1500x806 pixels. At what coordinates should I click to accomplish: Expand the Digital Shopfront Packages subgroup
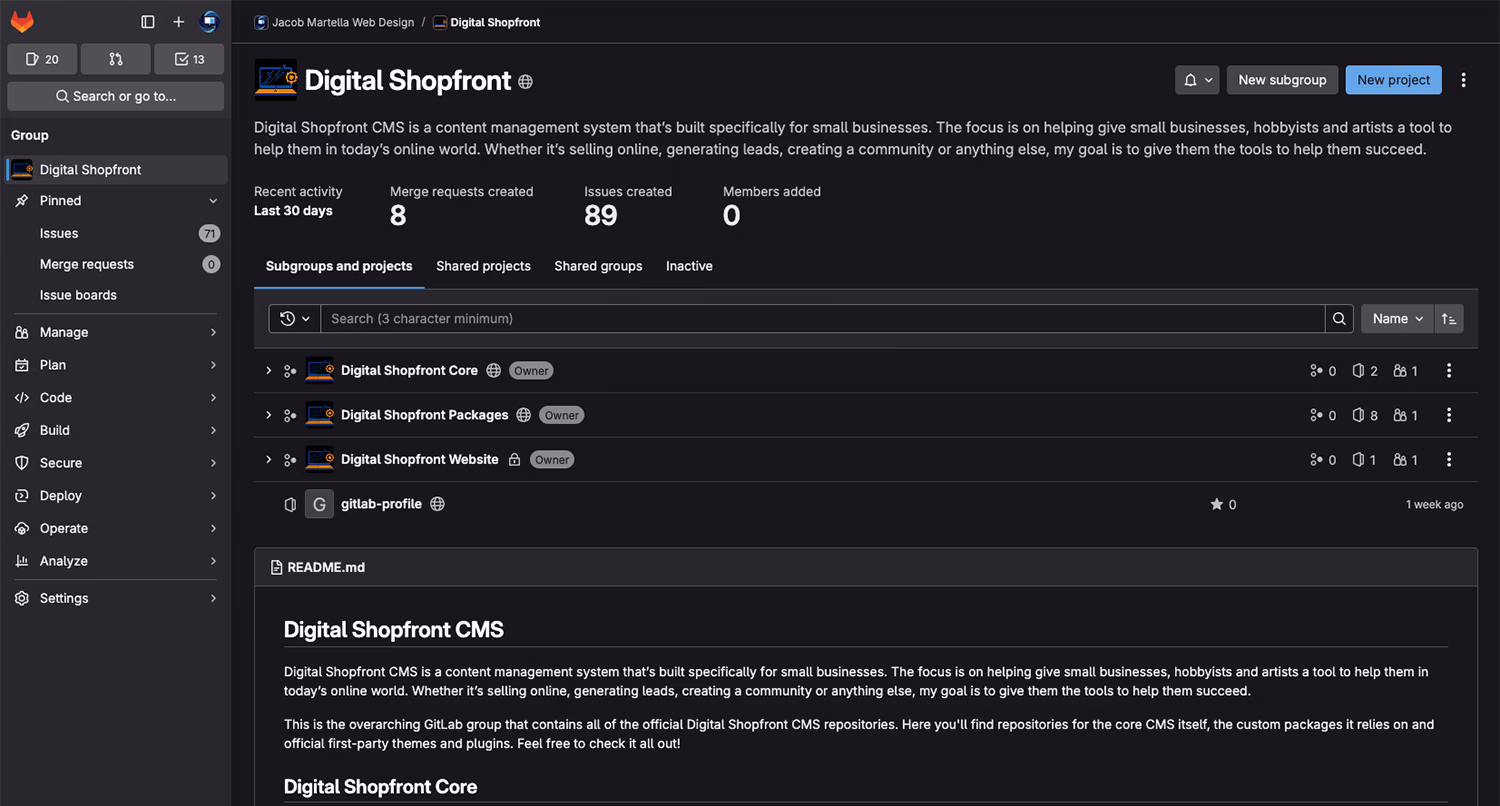[x=268, y=415]
